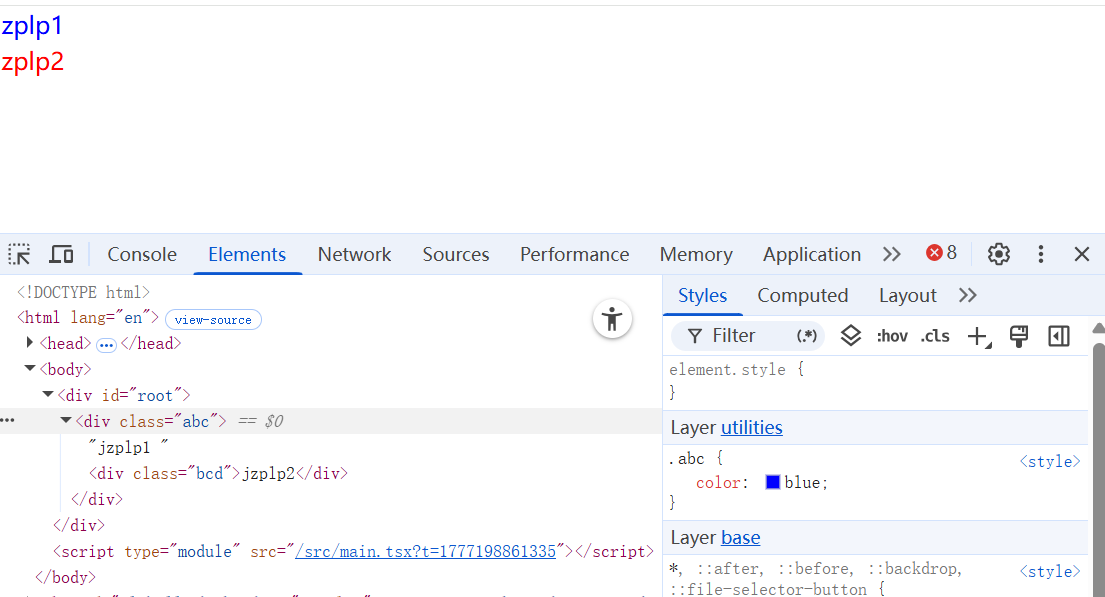Select the Elements tab
This screenshot has width=1105, height=597.
[x=247, y=254]
